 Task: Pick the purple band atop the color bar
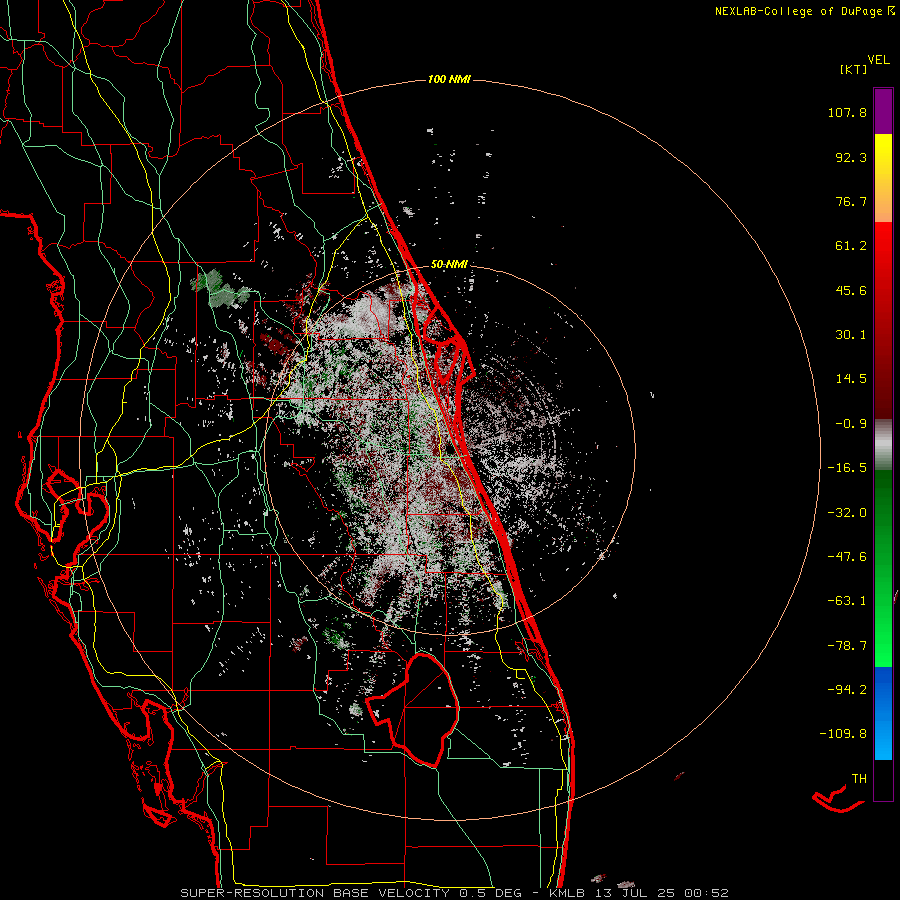point(883,111)
